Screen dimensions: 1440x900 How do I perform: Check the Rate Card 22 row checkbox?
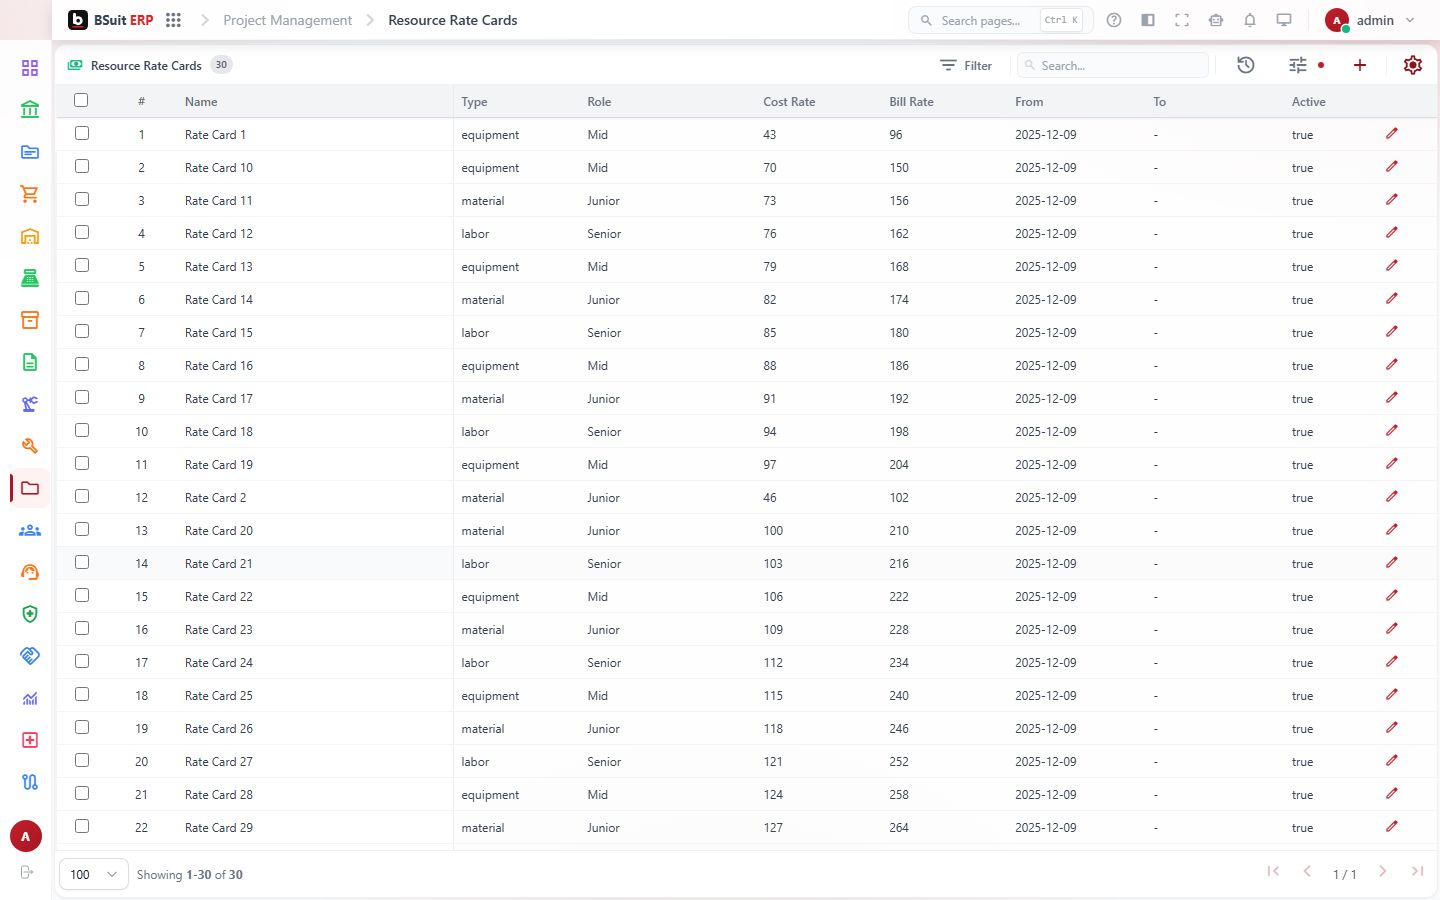click(82, 595)
